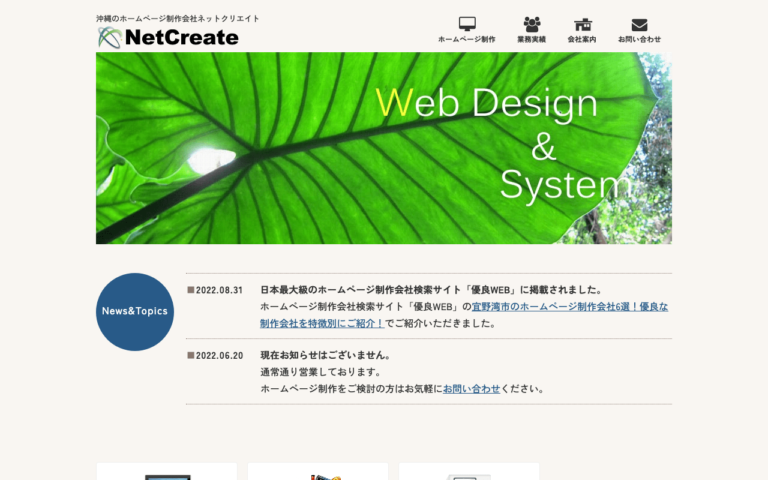The height and width of the screenshot is (480, 768).
Task: Click the people group icon for 業務実績
Action: [531, 24]
